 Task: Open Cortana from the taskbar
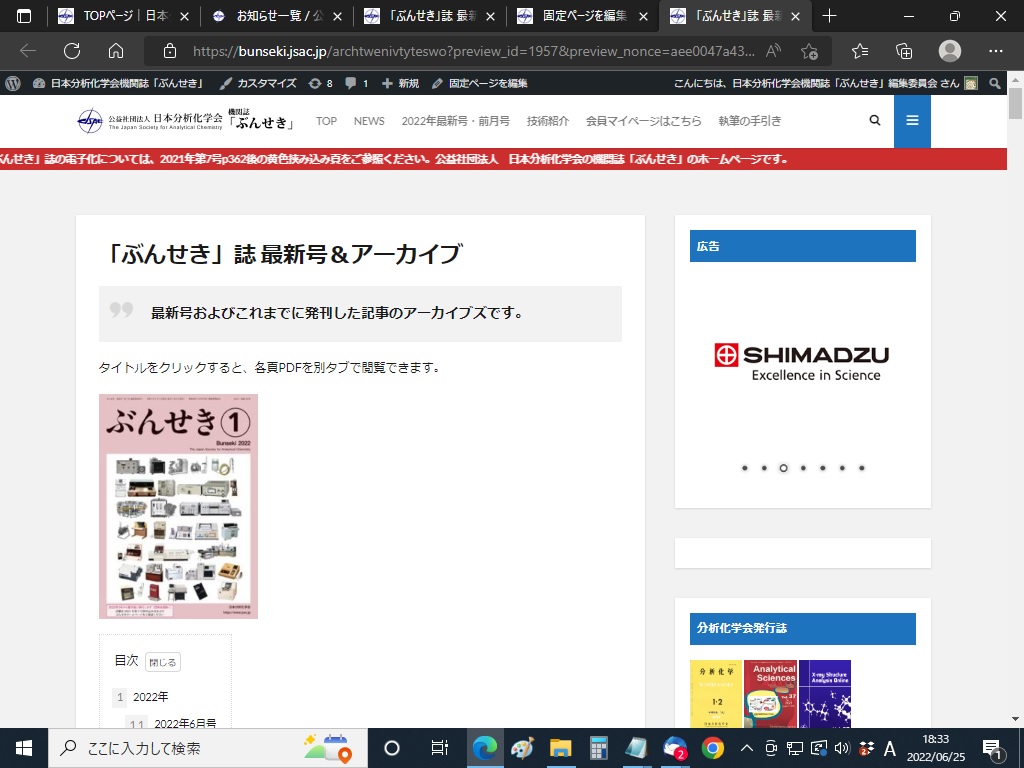pyautogui.click(x=392, y=748)
